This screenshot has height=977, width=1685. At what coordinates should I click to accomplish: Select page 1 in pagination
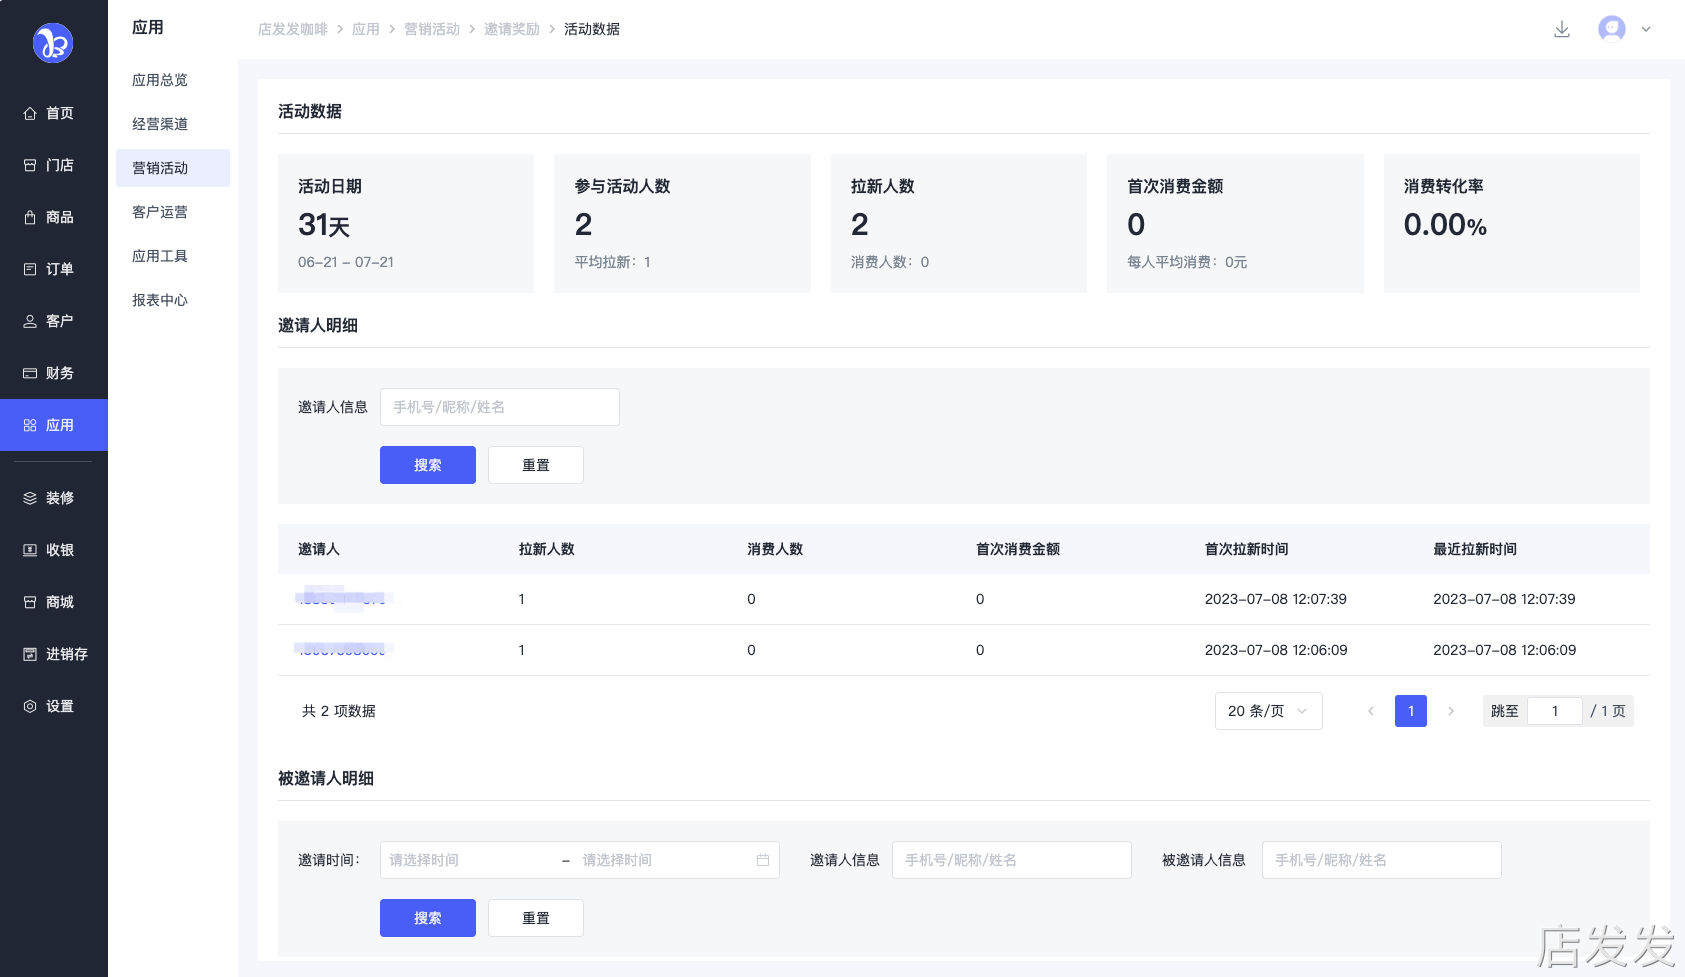pos(1411,711)
